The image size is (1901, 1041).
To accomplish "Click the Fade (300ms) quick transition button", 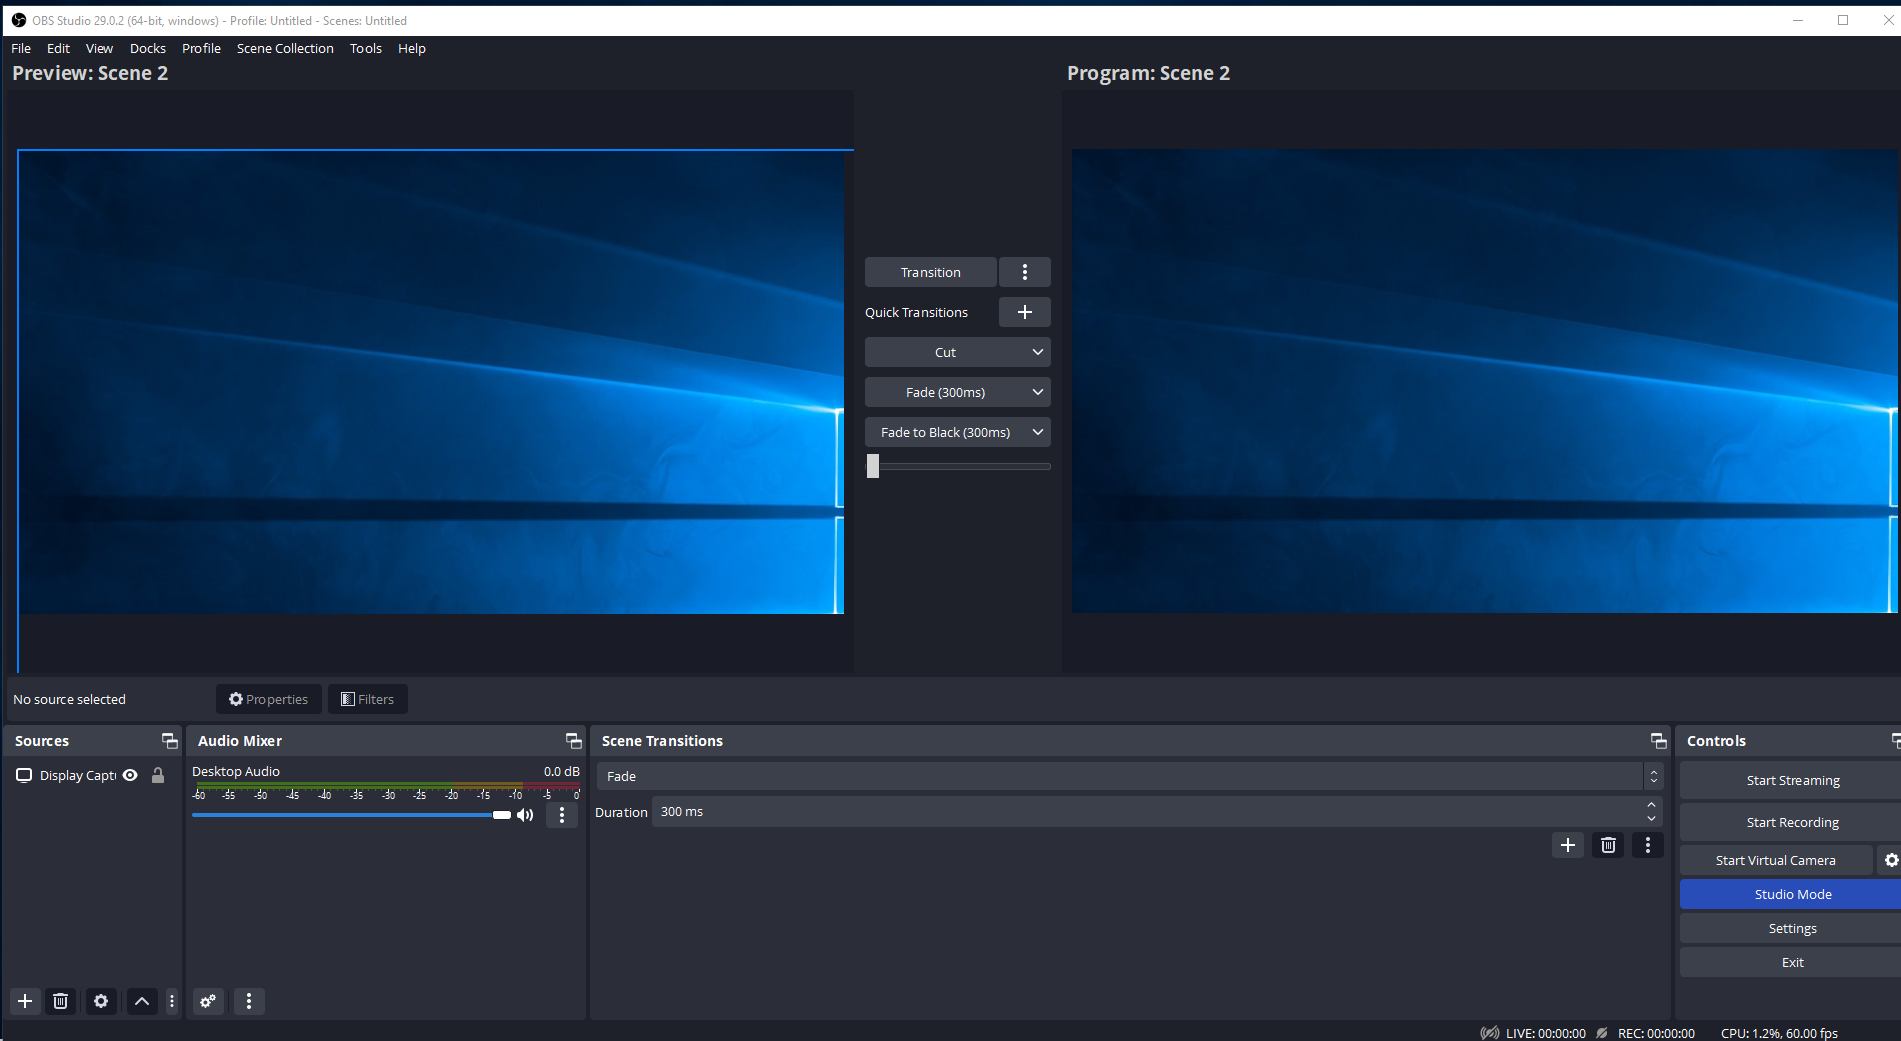I will click(945, 392).
